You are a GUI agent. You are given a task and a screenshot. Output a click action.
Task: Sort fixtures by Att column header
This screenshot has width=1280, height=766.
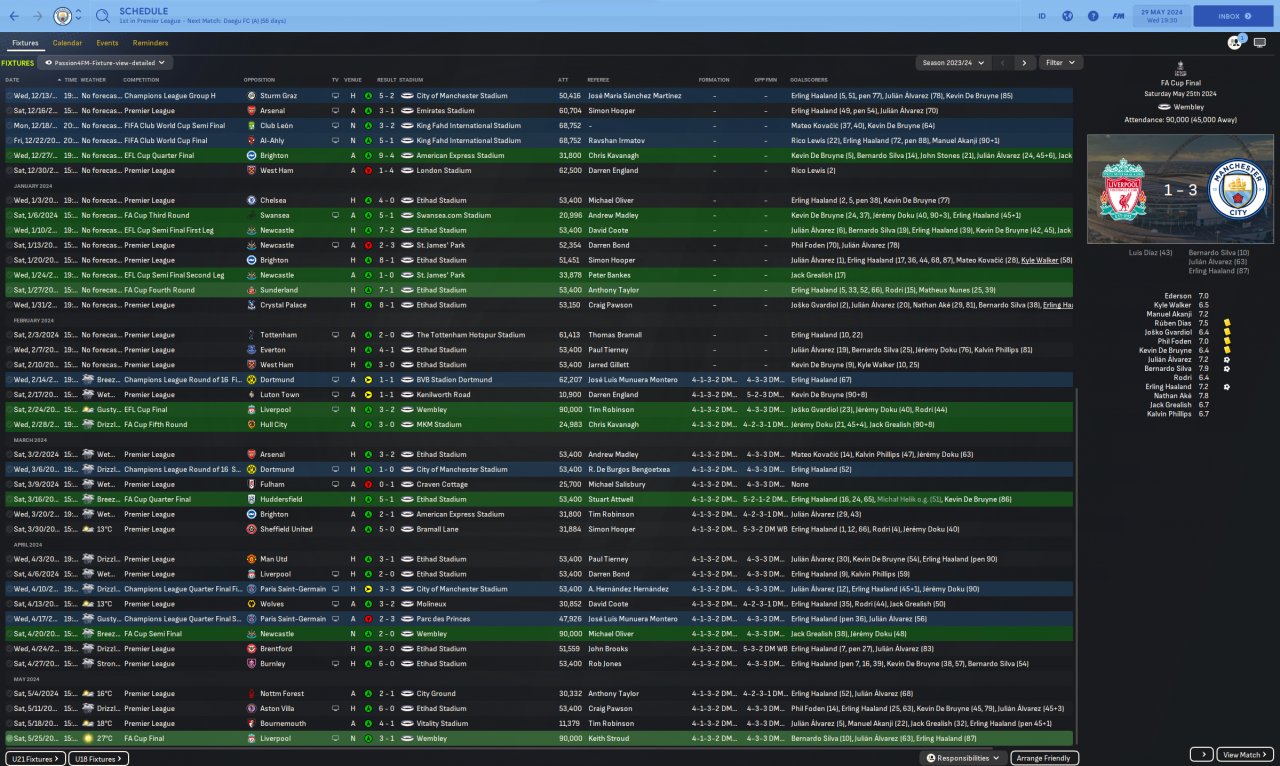[563, 79]
